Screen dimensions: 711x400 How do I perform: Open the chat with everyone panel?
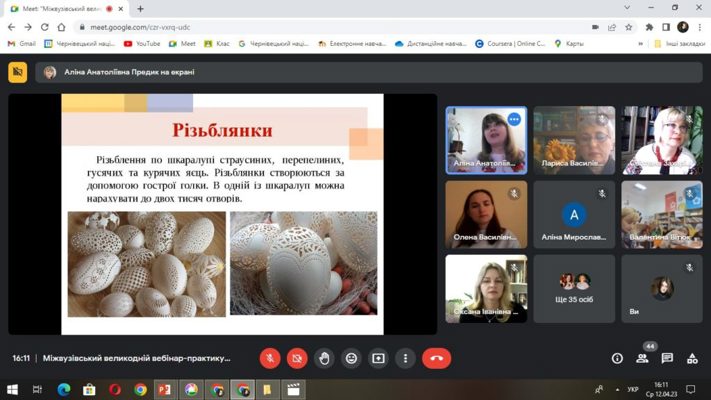[x=667, y=358]
